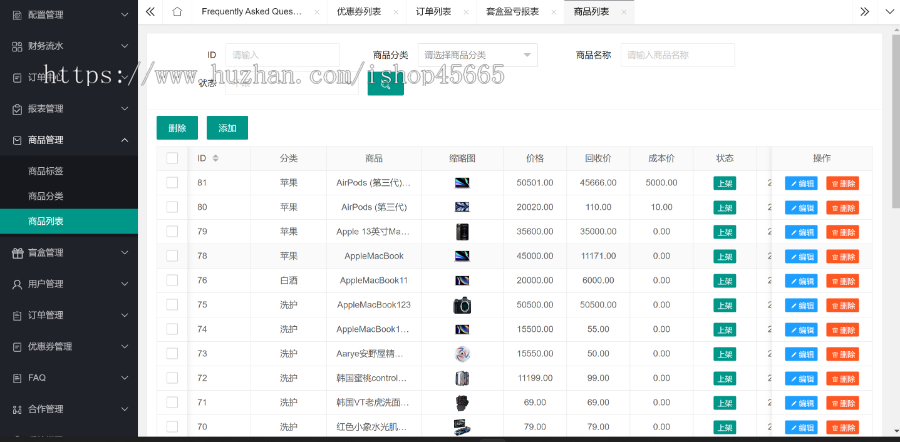Click the home icon tab
Image resolution: width=900 pixels, height=442 pixels.
pyautogui.click(x=177, y=11)
